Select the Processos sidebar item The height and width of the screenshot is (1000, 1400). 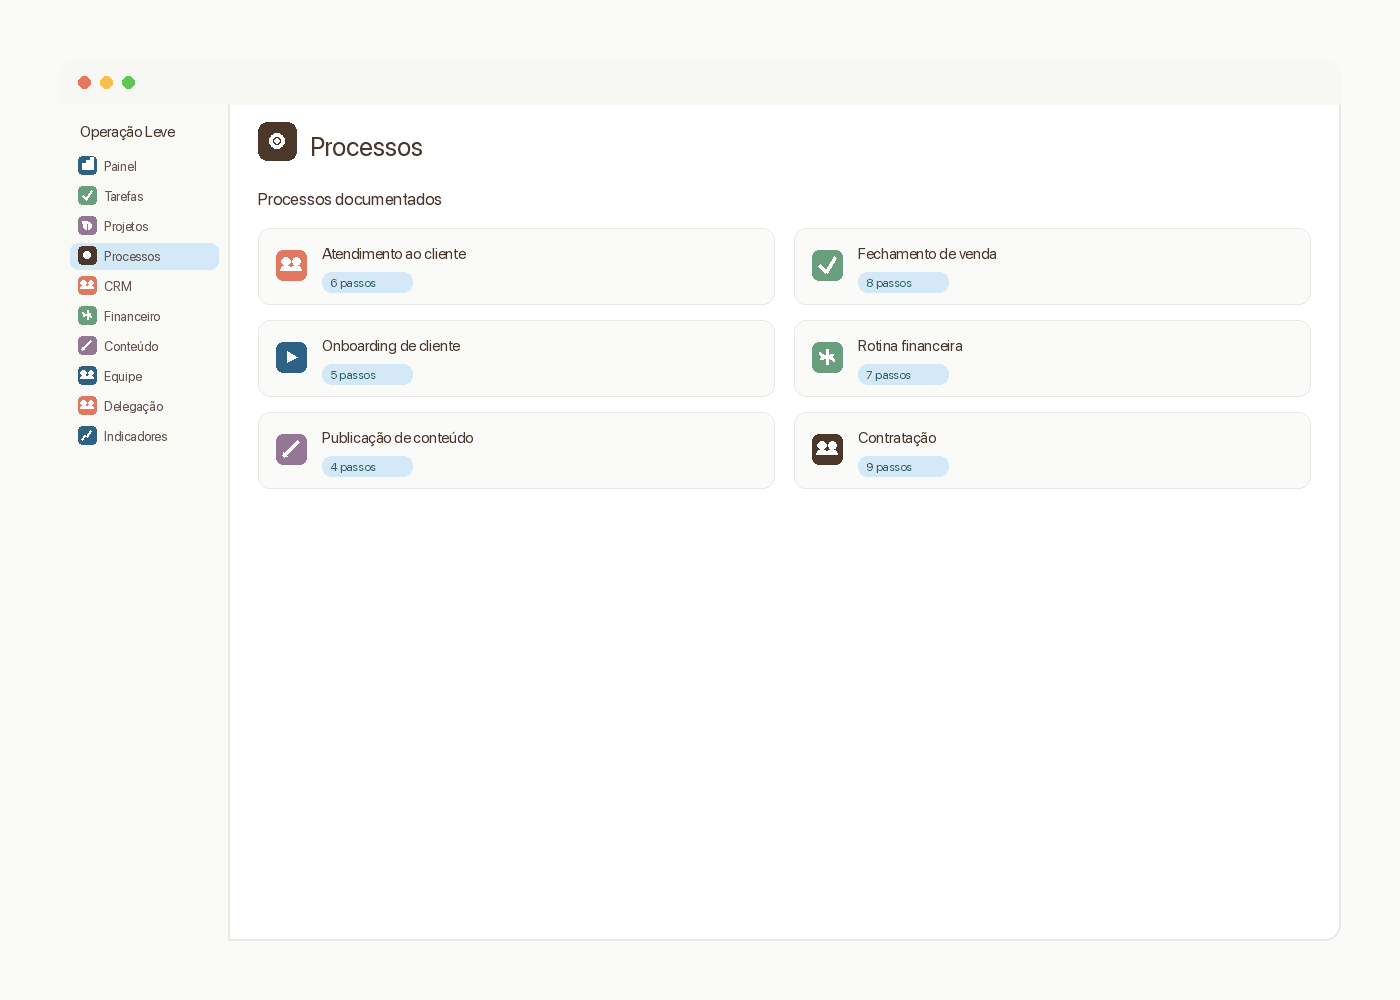coord(145,256)
